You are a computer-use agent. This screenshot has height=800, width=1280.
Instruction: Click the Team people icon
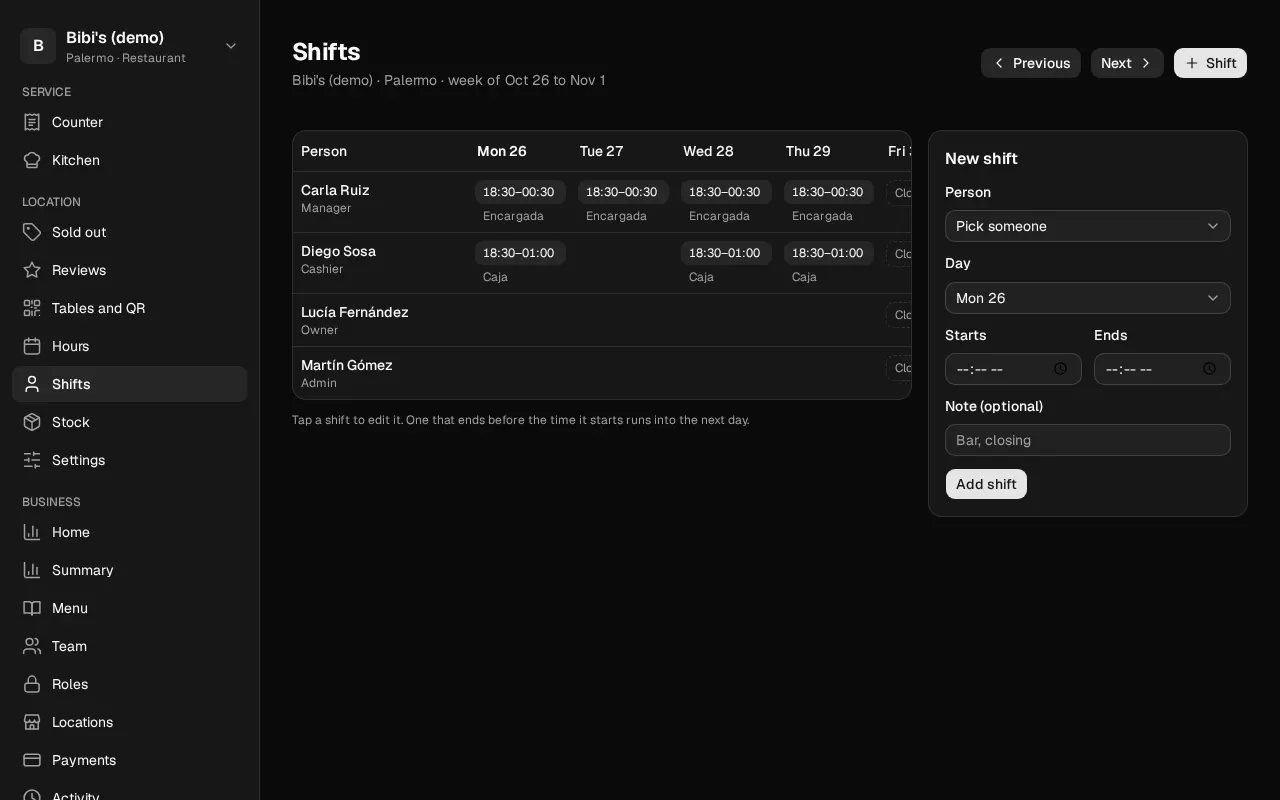point(32,646)
